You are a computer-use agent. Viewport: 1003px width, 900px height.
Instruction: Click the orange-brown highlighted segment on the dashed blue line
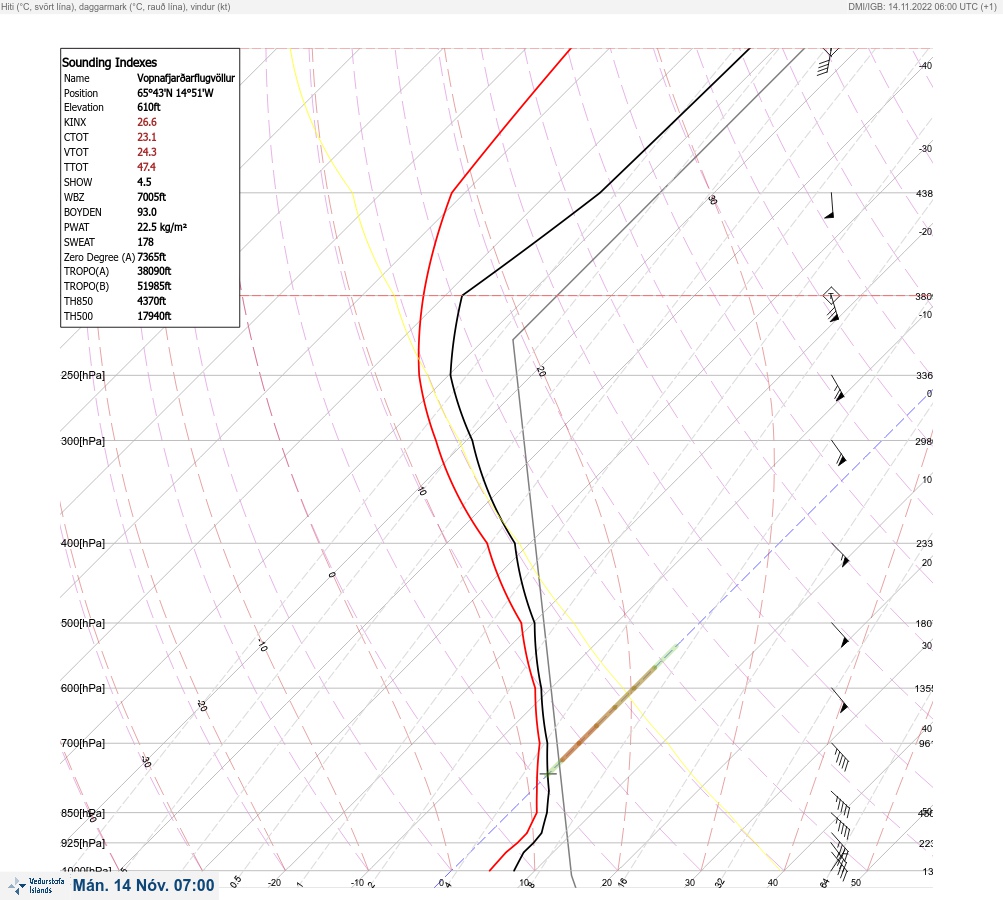tap(608, 713)
